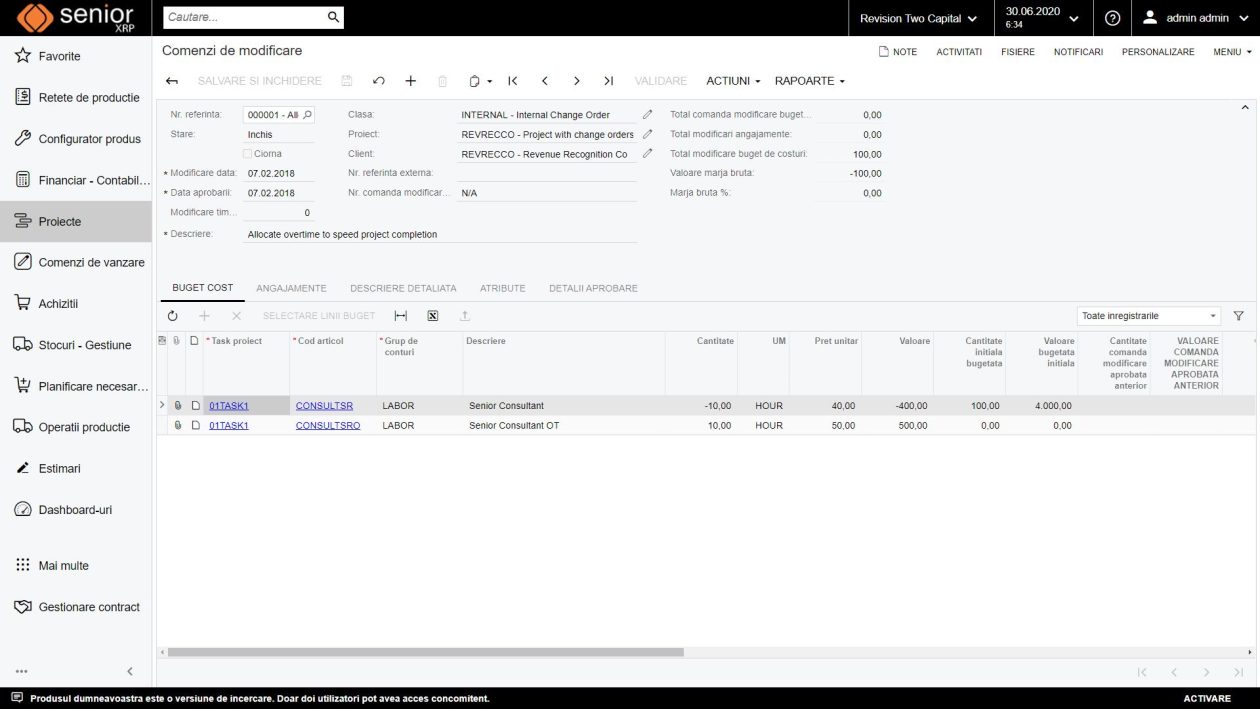
Task: Click the row selector checkbox in grid header
Action: tap(161, 340)
